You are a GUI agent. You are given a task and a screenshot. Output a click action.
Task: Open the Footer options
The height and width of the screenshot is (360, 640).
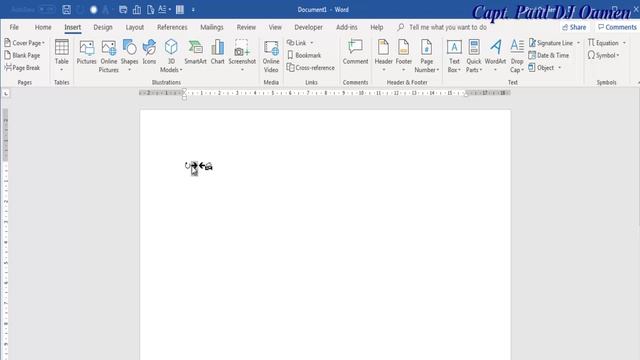403,56
